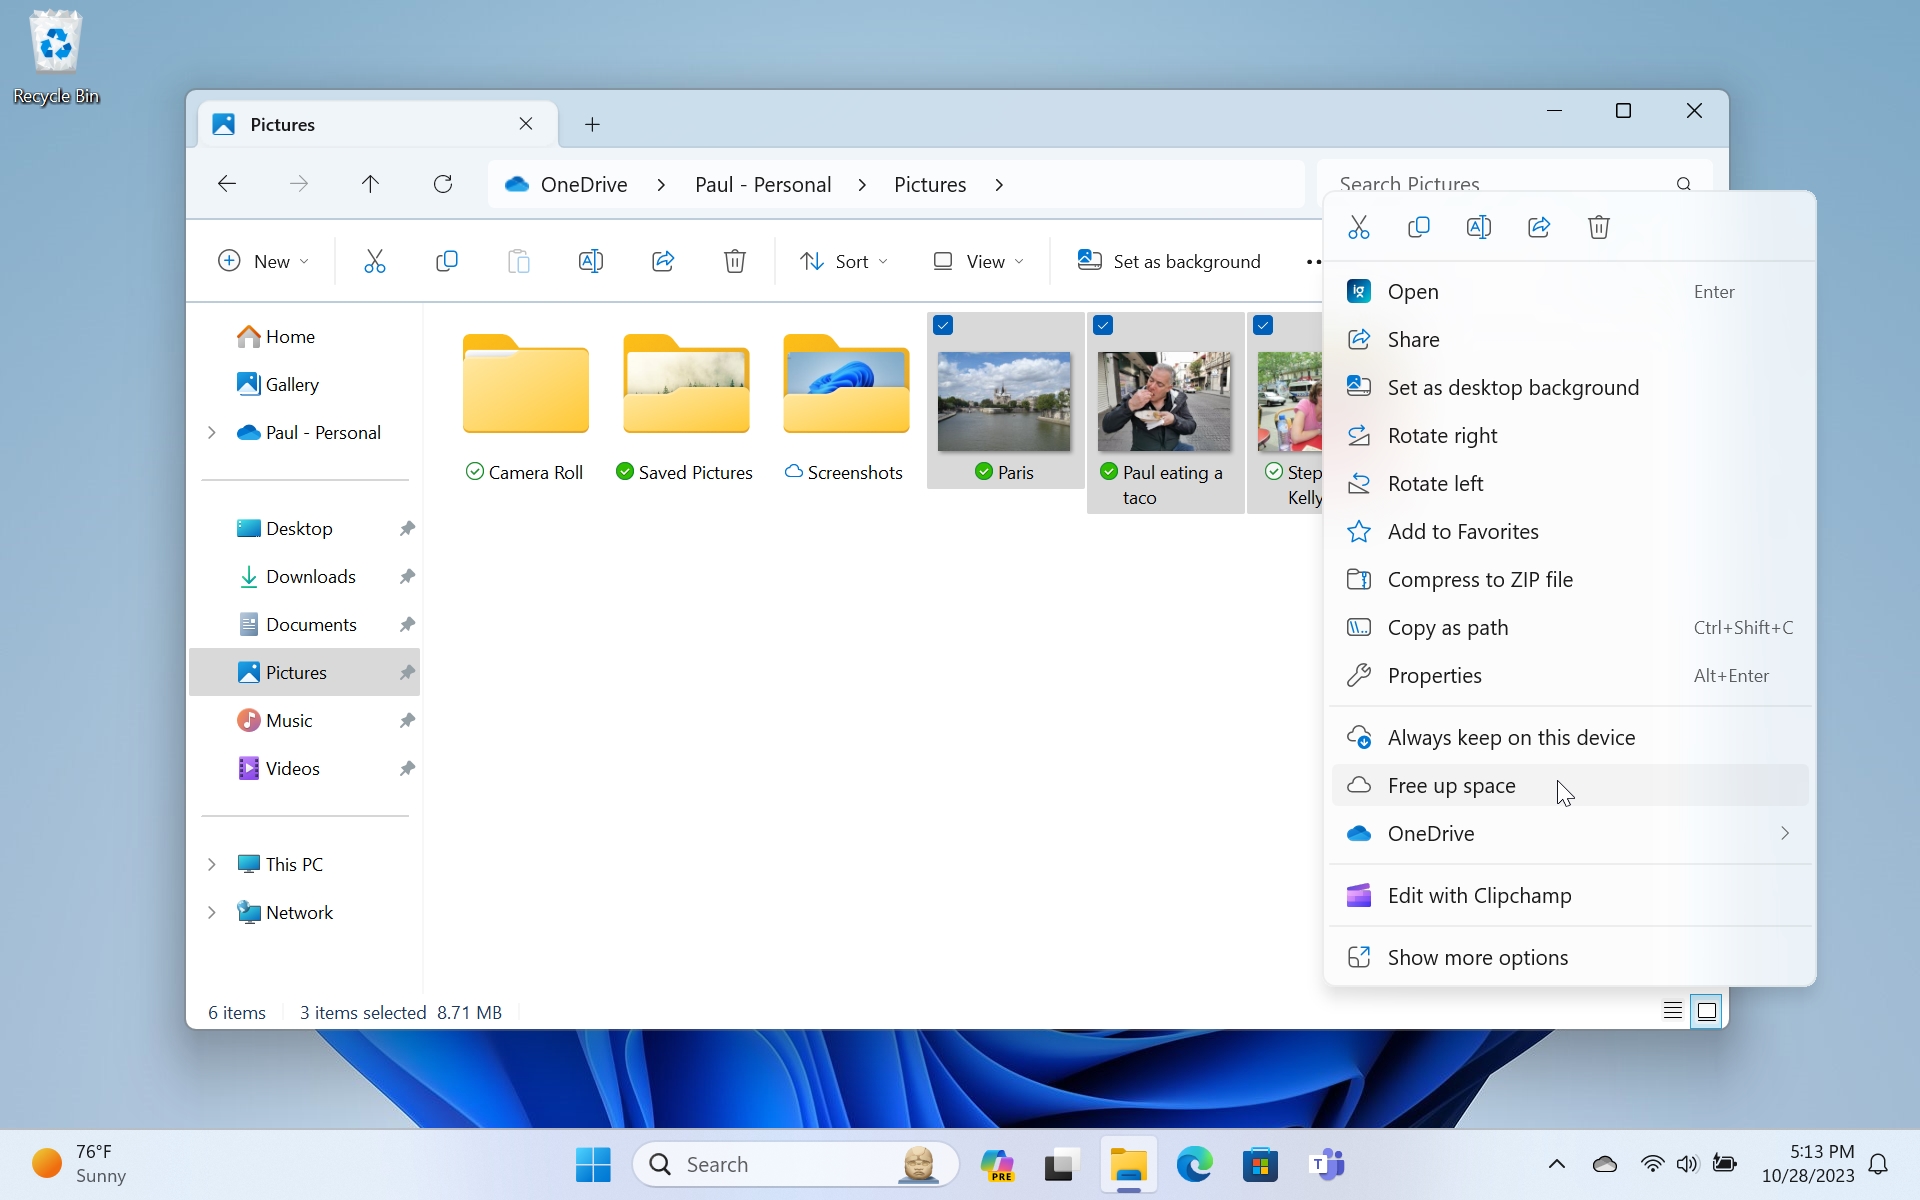The image size is (1920, 1200).
Task: Click the Rename icon in toolbar
Action: [590, 261]
